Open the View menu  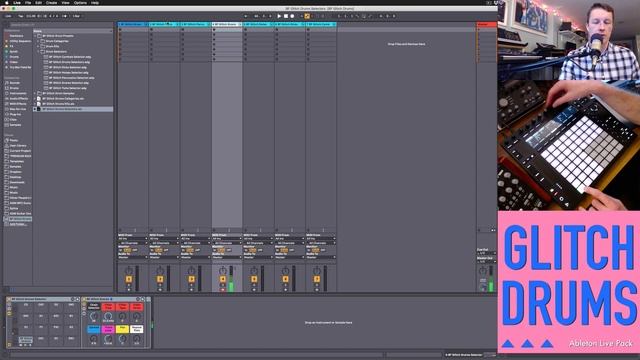tap(65, 2)
